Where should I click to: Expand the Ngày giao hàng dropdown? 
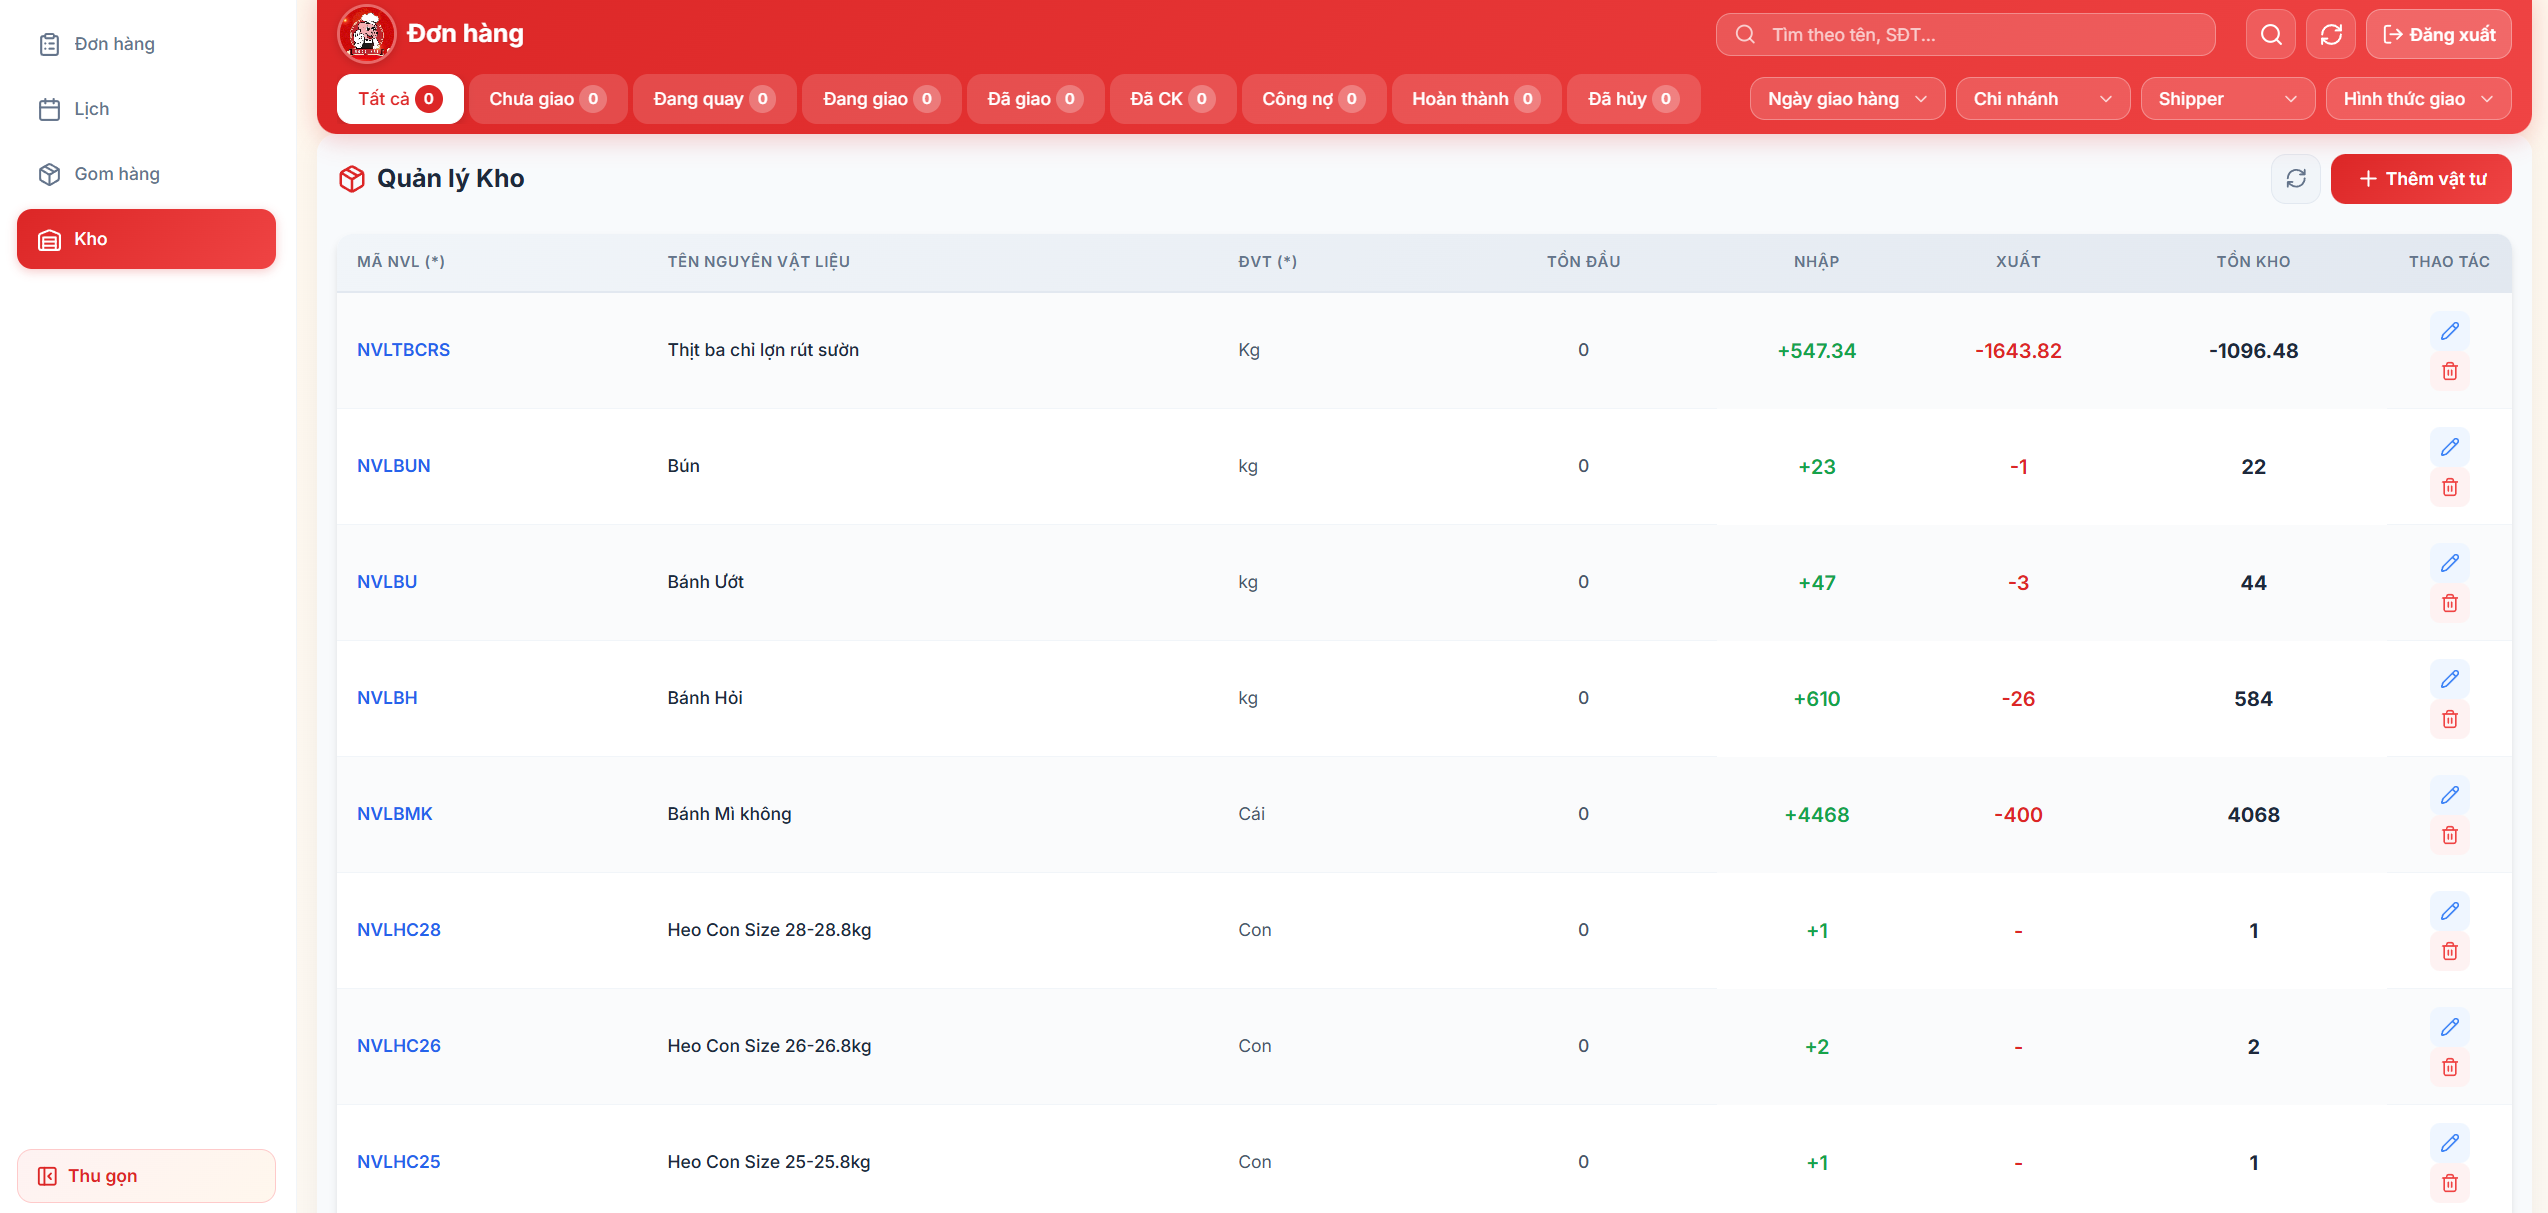1846,99
